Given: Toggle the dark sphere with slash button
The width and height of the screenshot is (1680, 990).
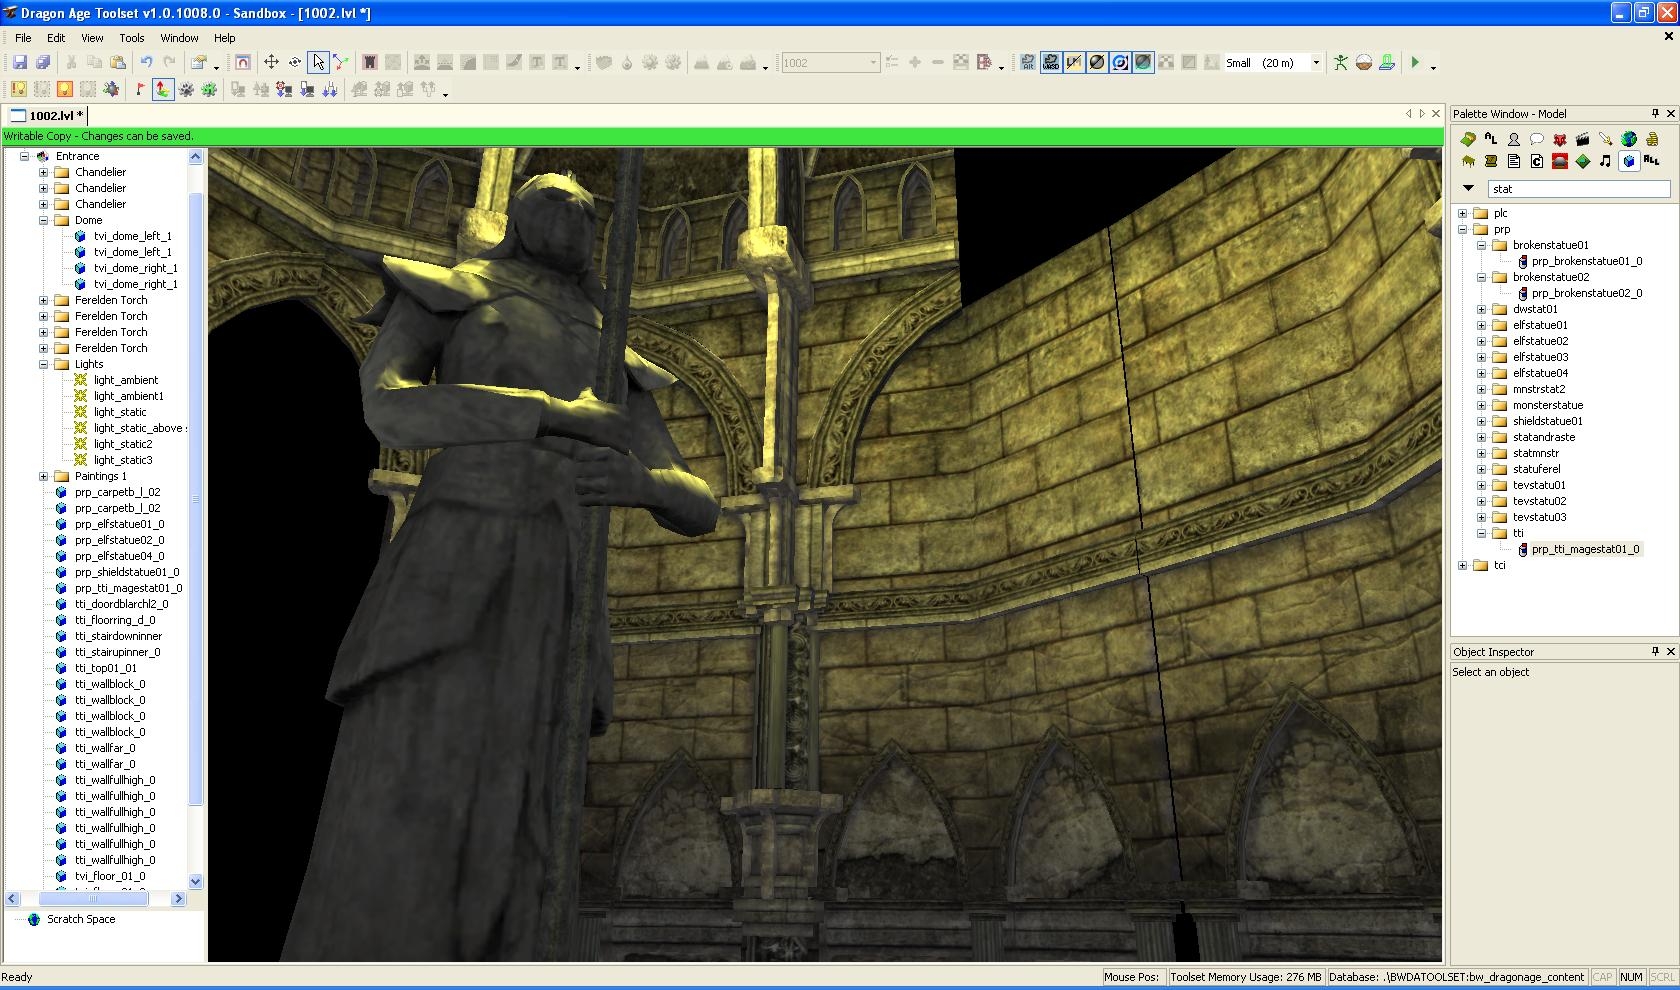Looking at the screenshot, I should (x=1097, y=62).
